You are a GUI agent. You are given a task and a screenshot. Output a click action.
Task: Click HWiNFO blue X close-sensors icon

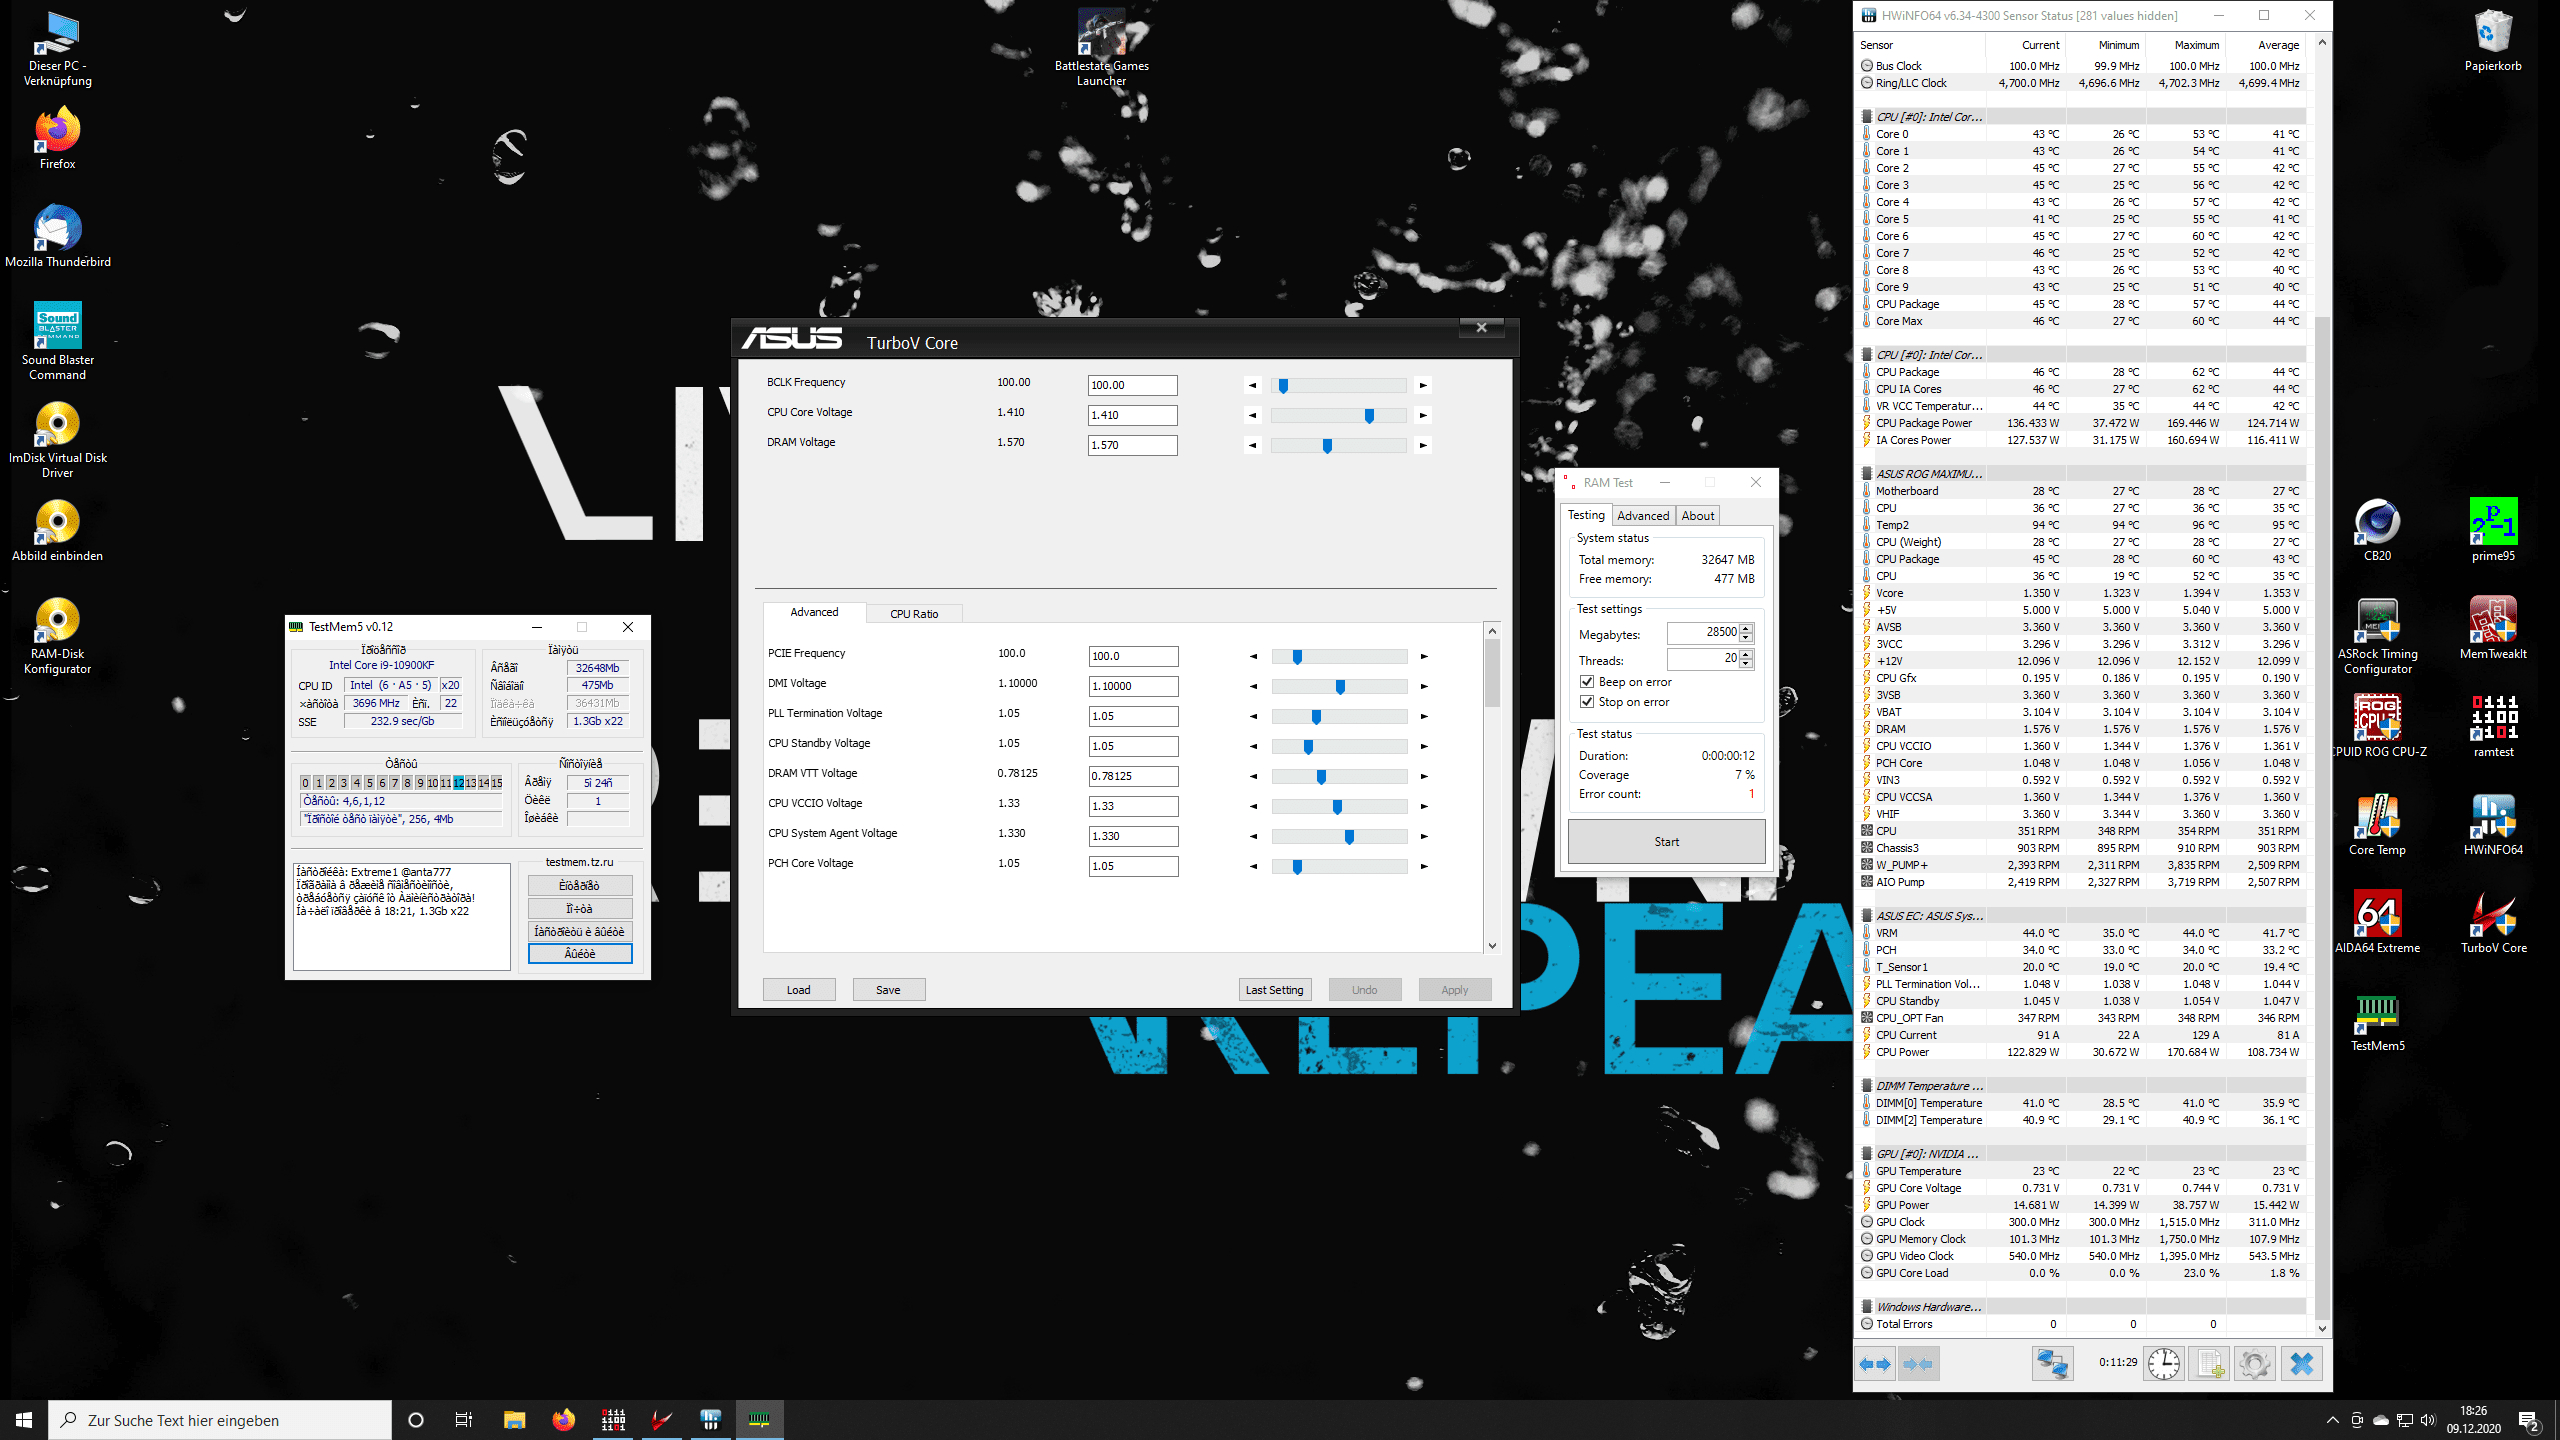pyautogui.click(x=2301, y=1363)
